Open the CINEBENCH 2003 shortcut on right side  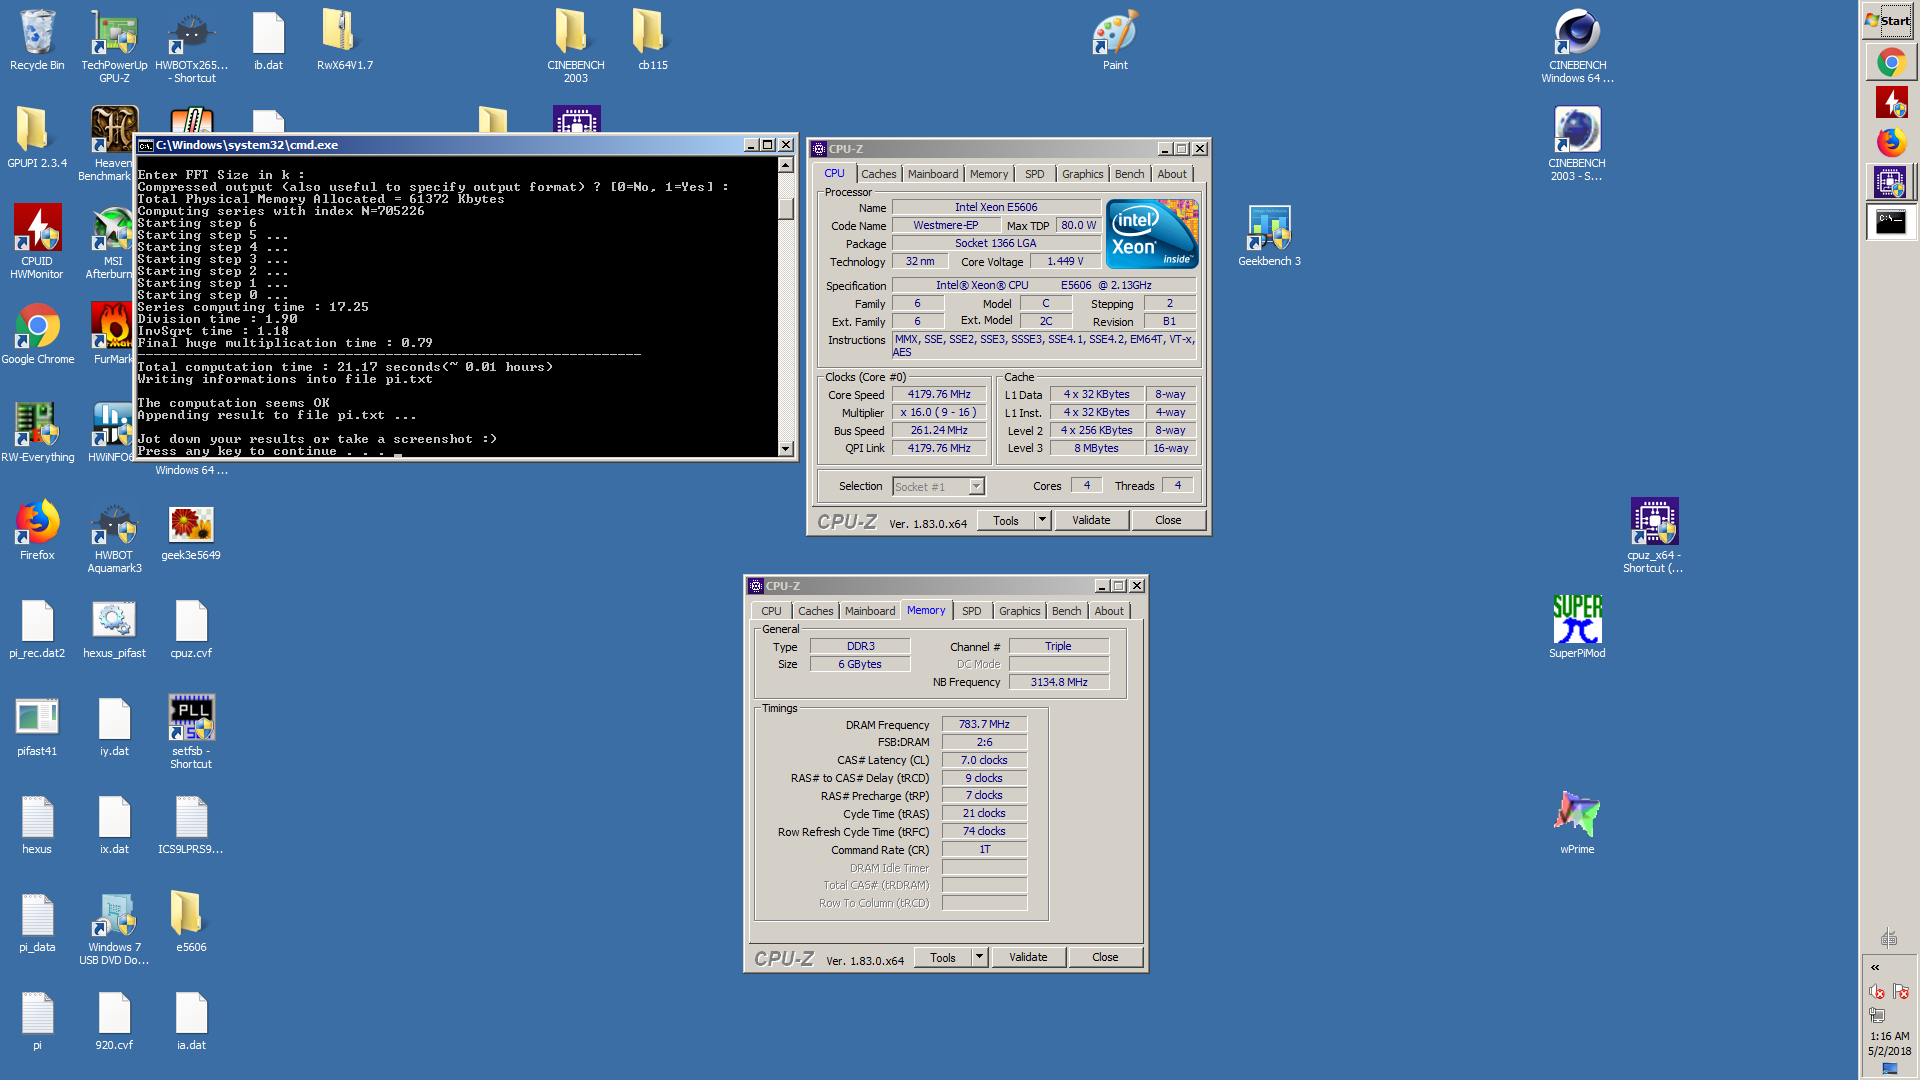click(x=1577, y=143)
